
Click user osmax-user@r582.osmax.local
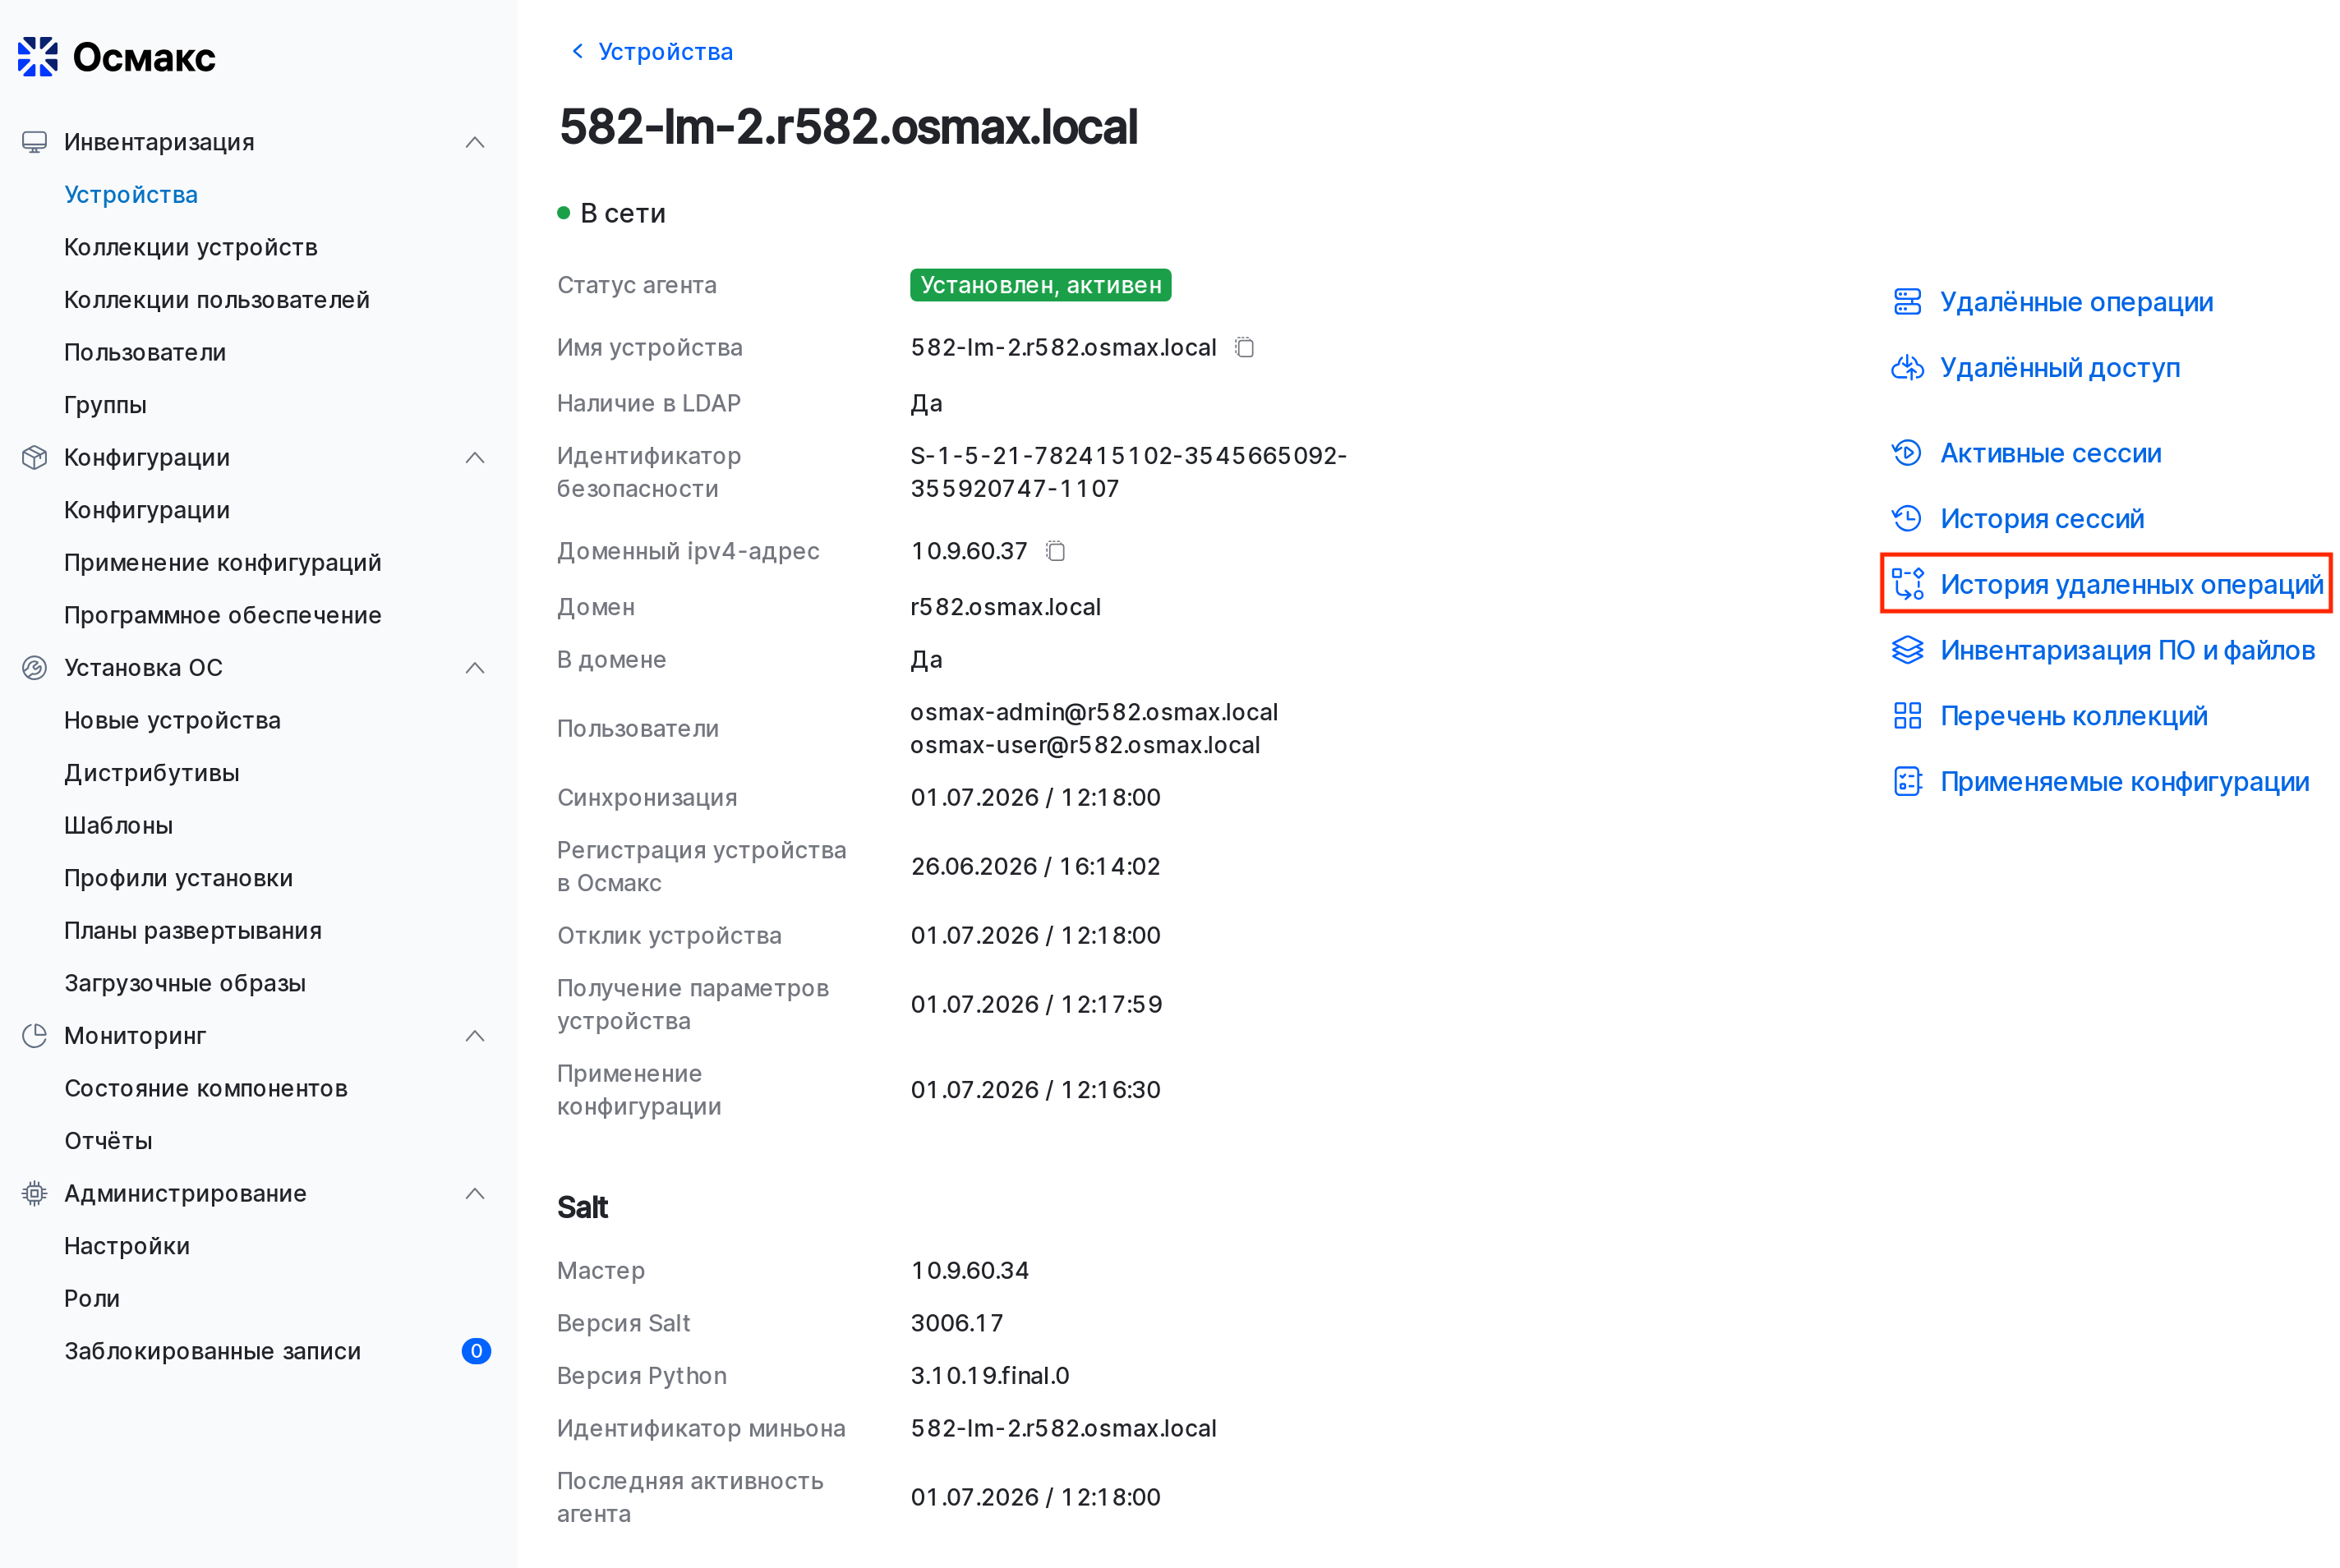(1085, 745)
